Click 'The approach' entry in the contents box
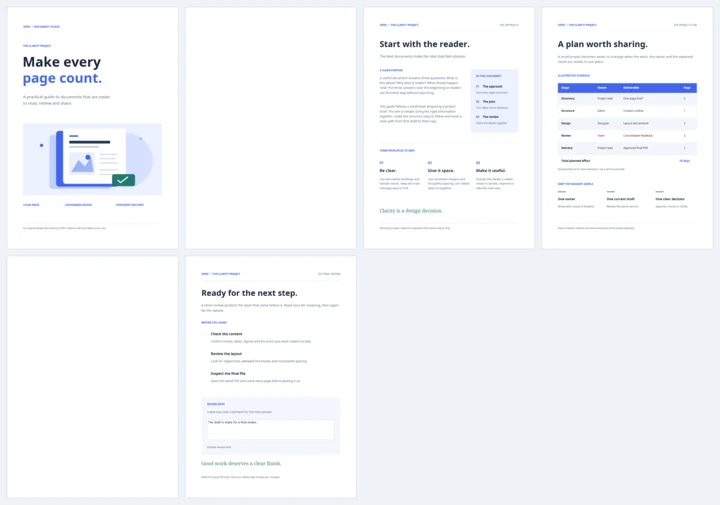This screenshot has width=720, height=505. [x=492, y=86]
